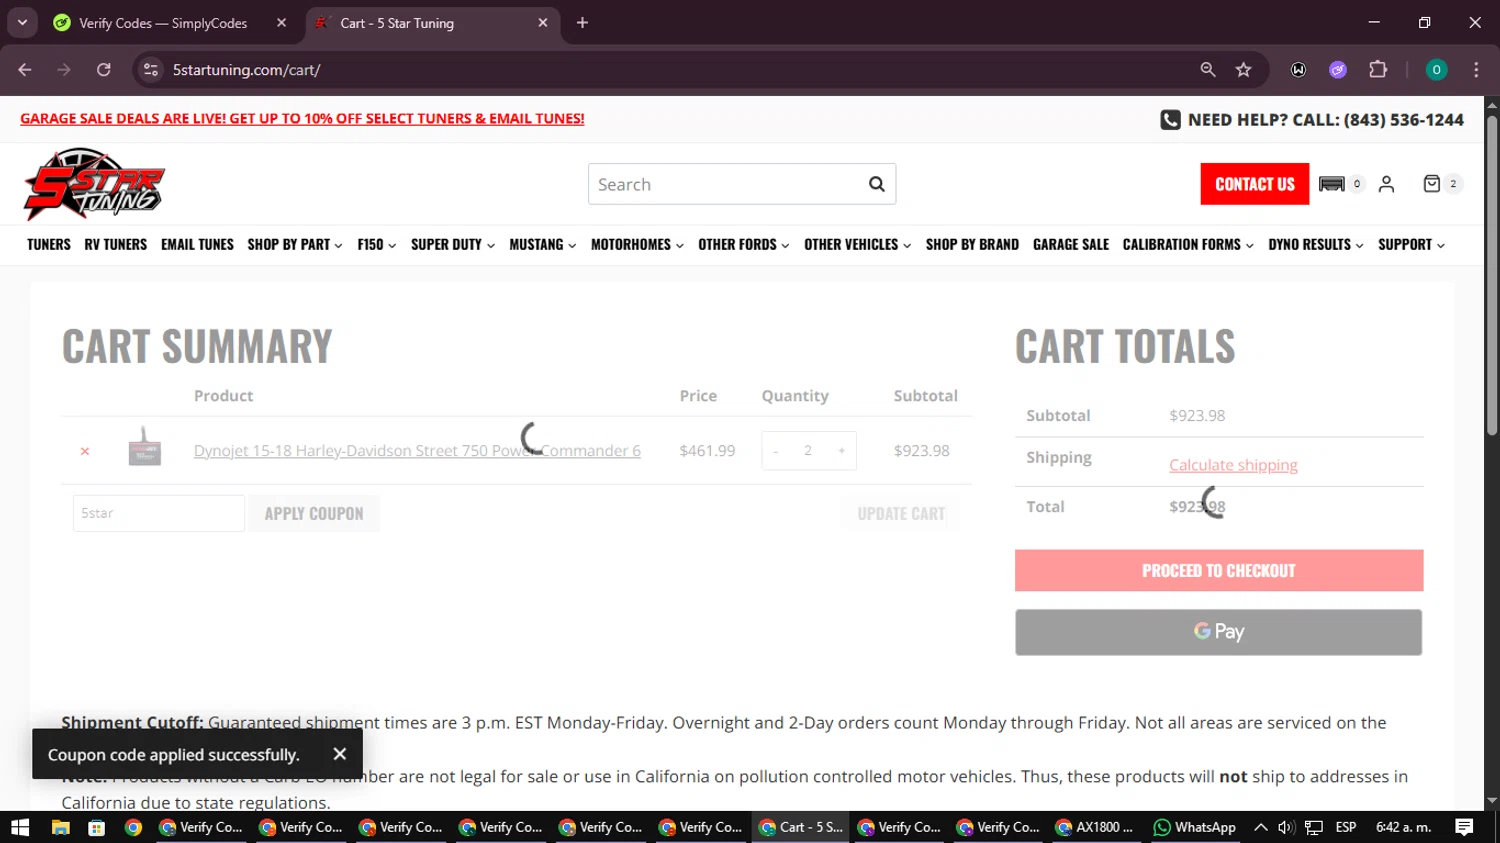Click browser back arrow
Screen dimensions: 1500x843
click(25, 70)
